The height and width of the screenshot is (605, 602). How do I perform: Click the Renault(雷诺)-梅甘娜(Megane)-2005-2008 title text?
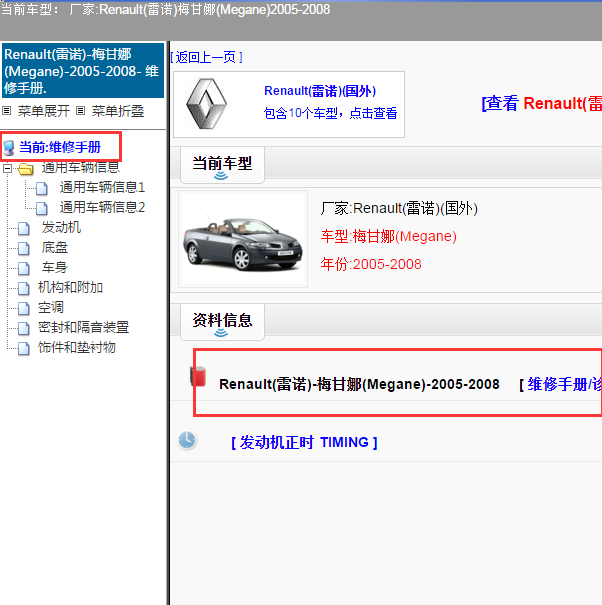pyautogui.click(x=359, y=384)
